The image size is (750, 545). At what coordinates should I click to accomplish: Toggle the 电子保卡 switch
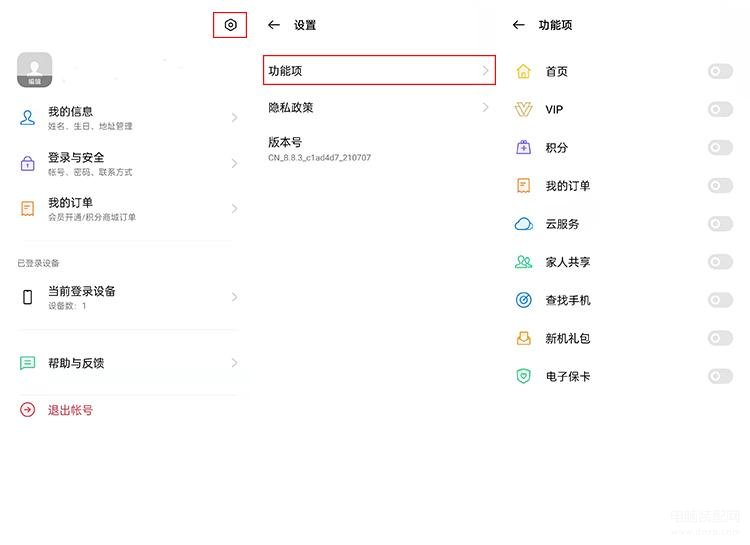pos(720,376)
